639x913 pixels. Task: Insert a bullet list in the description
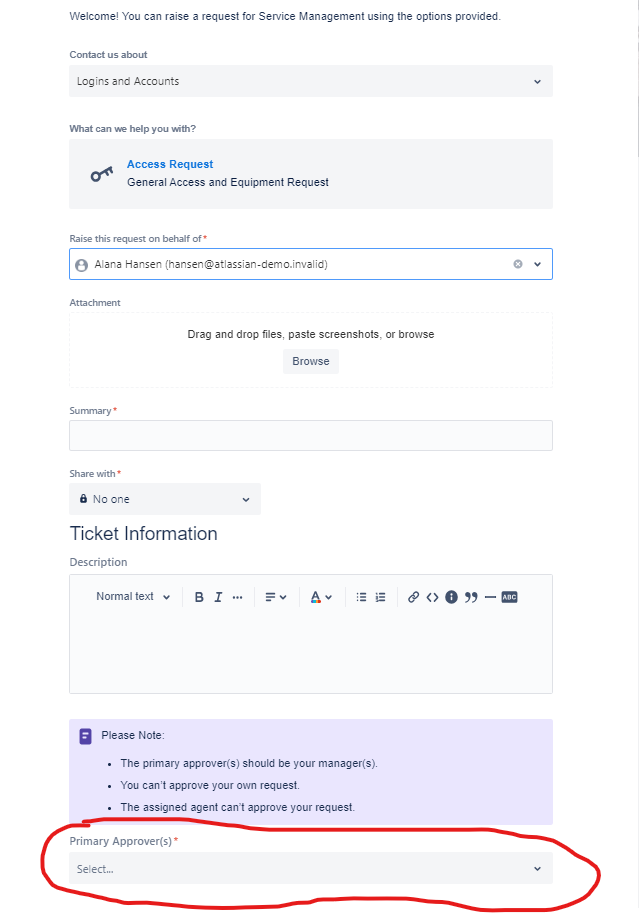pyautogui.click(x=361, y=596)
